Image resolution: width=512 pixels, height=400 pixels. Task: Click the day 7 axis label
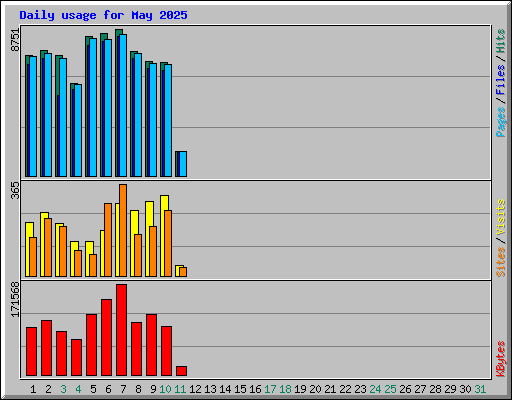tap(123, 389)
